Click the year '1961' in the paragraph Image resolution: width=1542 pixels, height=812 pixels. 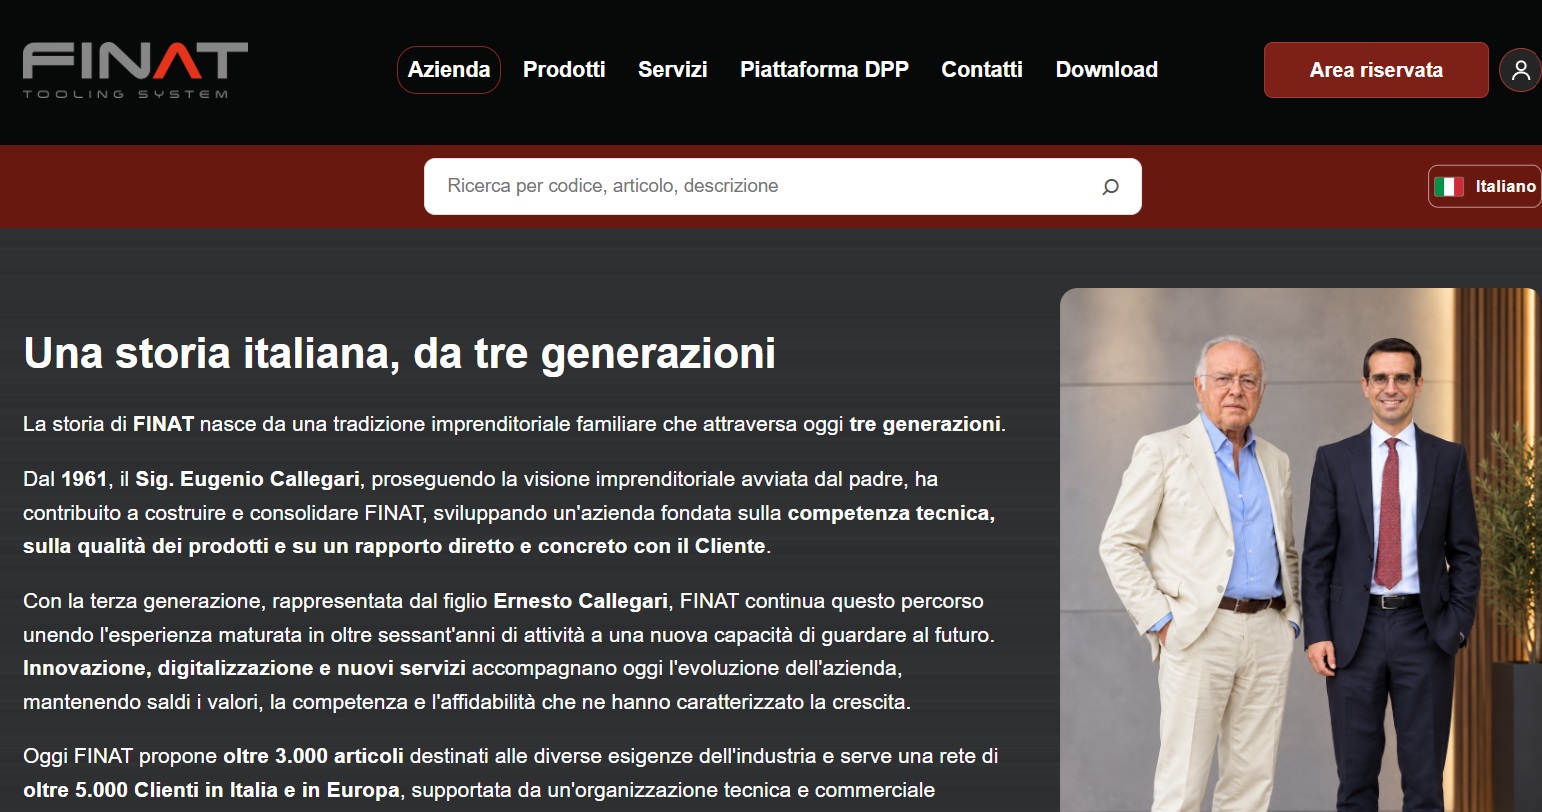(x=84, y=479)
